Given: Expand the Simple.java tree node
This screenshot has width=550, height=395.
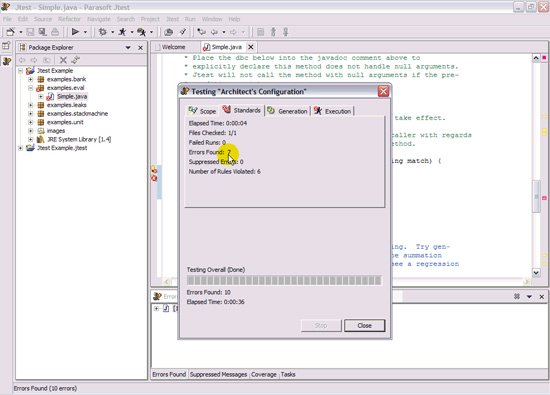Looking at the screenshot, I should [x=41, y=96].
